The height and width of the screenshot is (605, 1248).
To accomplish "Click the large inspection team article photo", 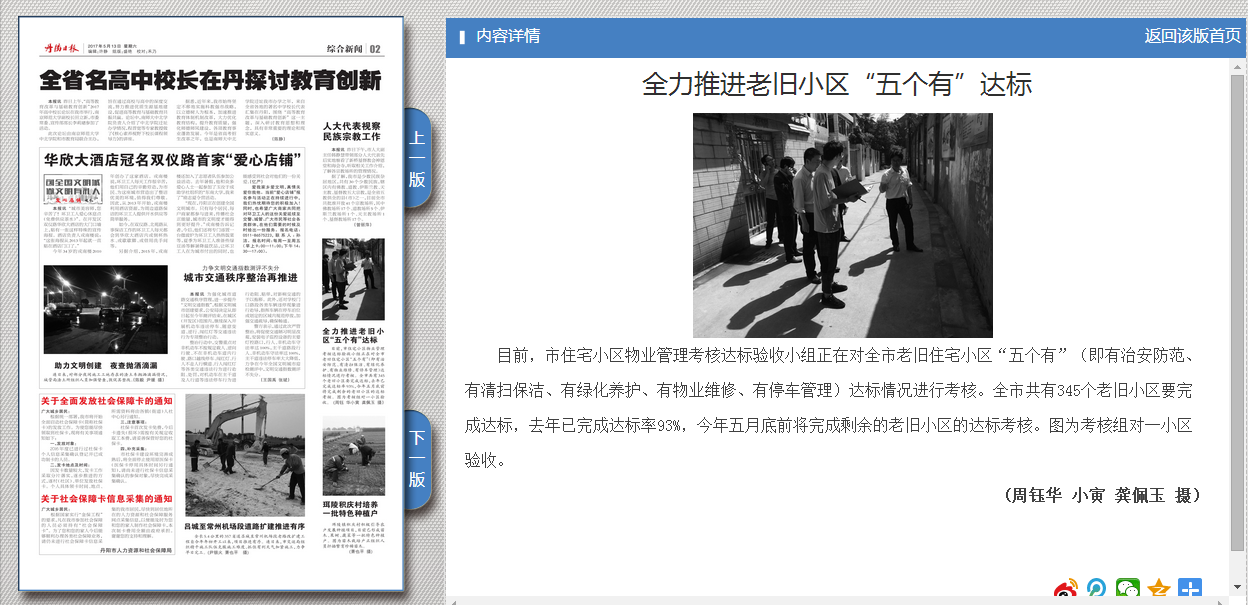I will (x=842, y=225).
